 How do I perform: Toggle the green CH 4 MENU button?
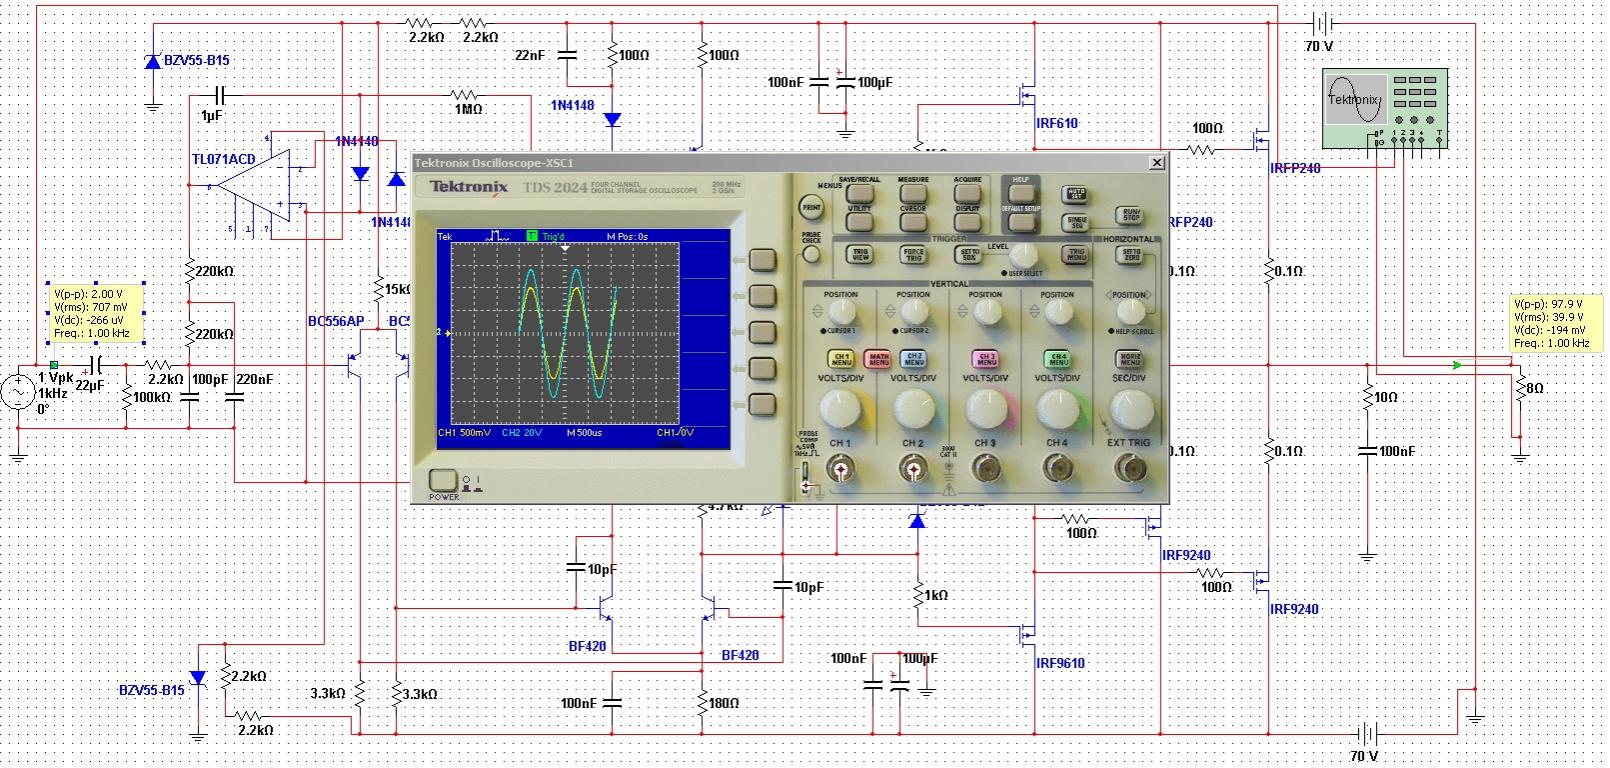point(1058,358)
